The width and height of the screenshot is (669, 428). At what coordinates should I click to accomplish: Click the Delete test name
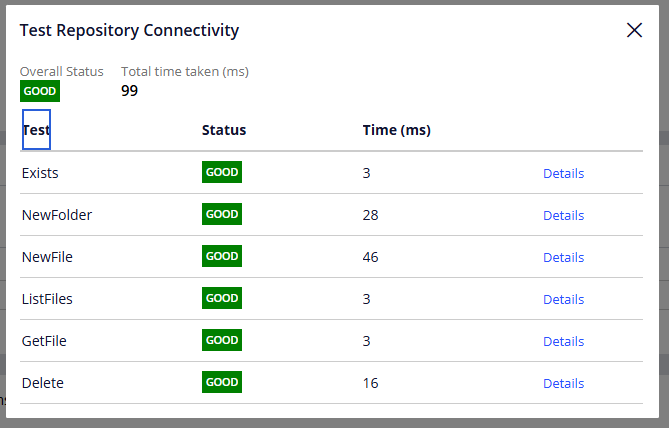click(43, 383)
